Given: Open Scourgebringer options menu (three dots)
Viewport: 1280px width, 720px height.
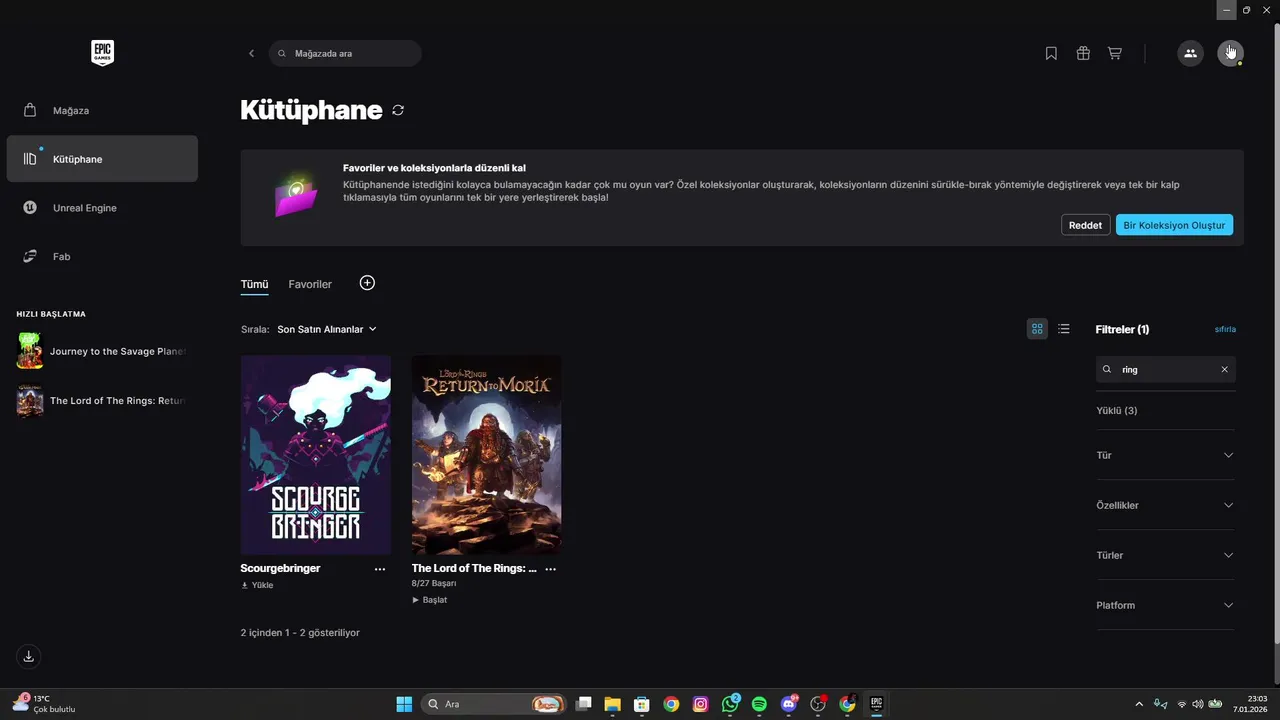Looking at the screenshot, I should tap(380, 568).
